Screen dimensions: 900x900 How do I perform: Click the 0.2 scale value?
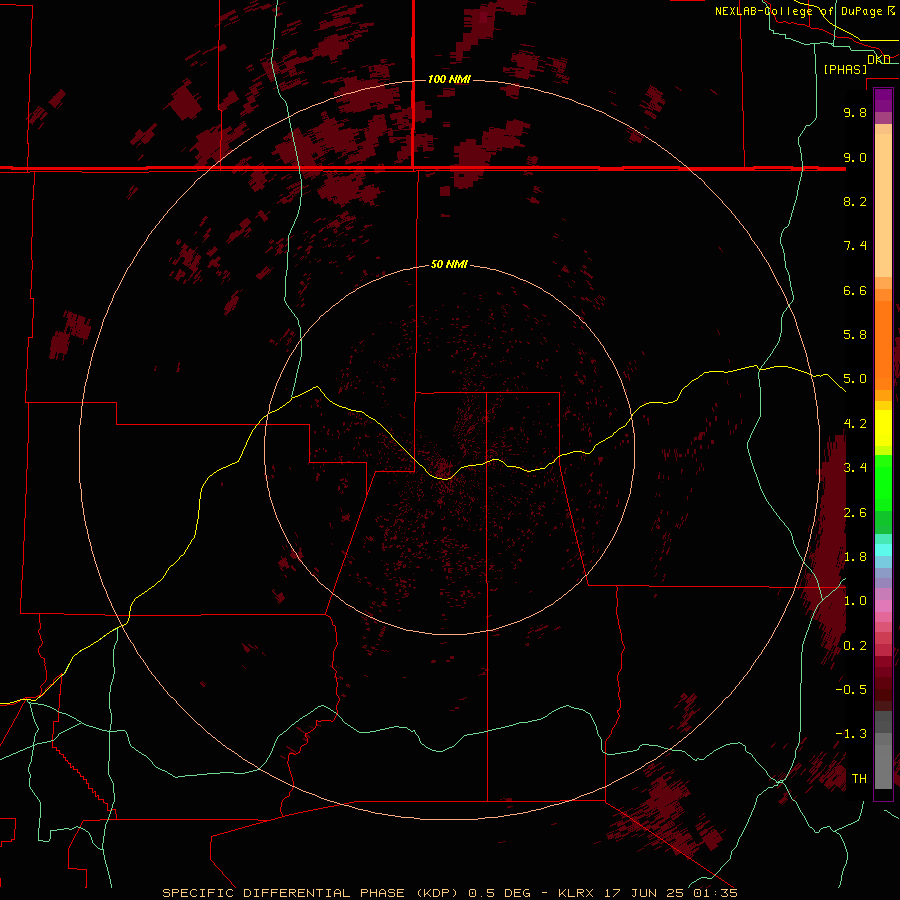click(x=855, y=646)
